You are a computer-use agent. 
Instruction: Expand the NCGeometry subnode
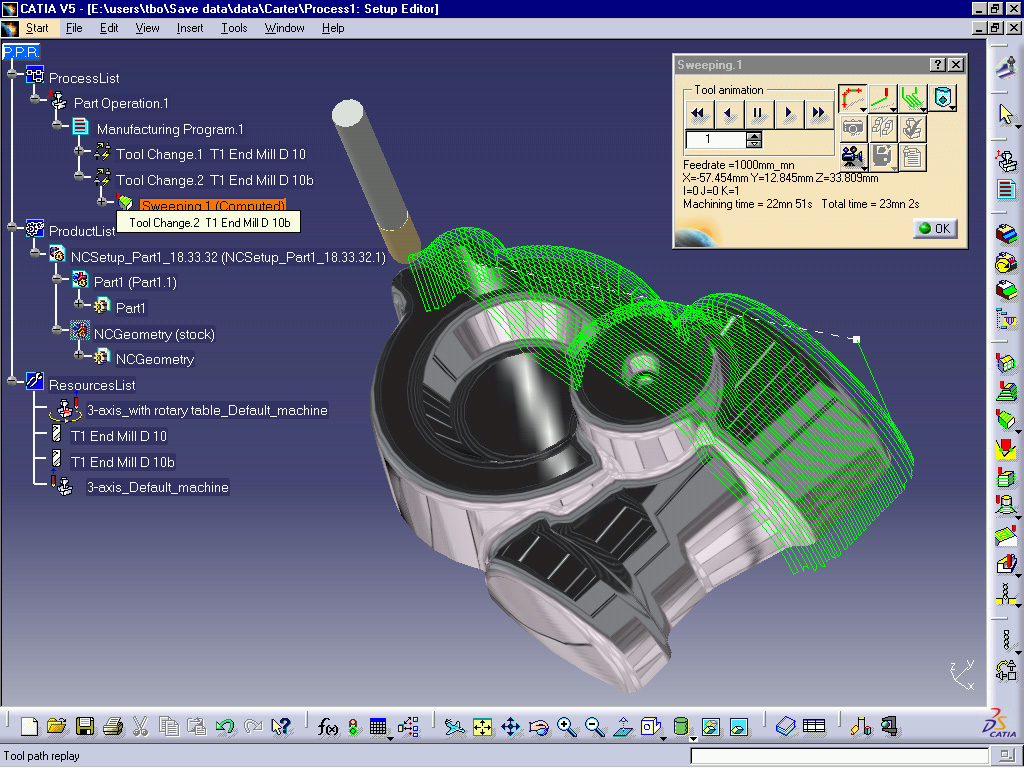[x=79, y=355]
